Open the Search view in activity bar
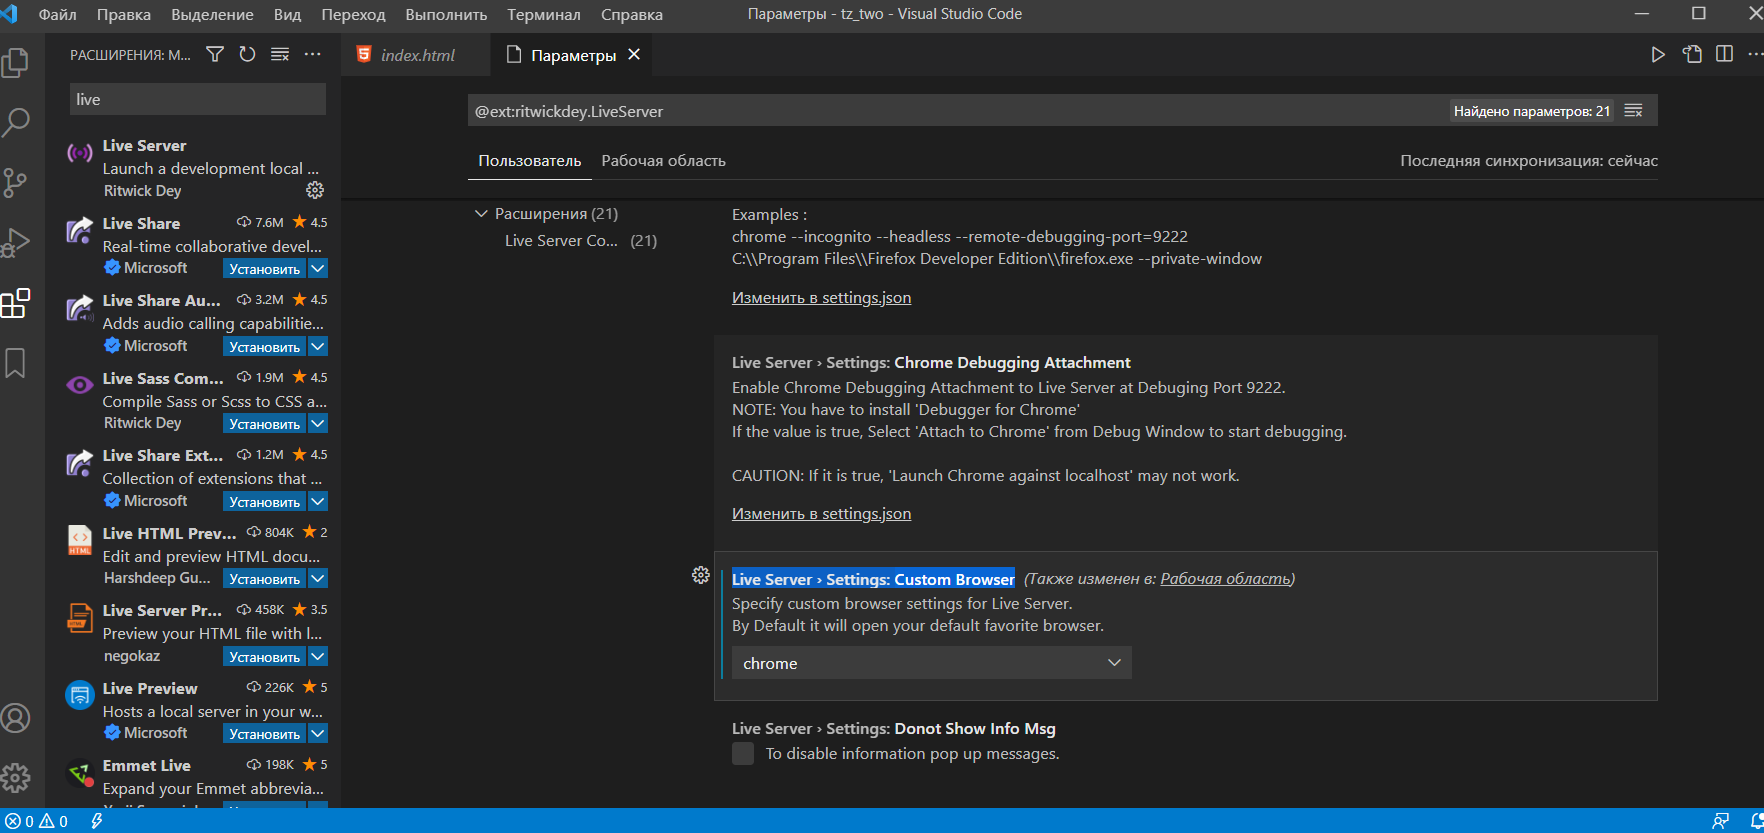The height and width of the screenshot is (833, 1764). [16, 123]
